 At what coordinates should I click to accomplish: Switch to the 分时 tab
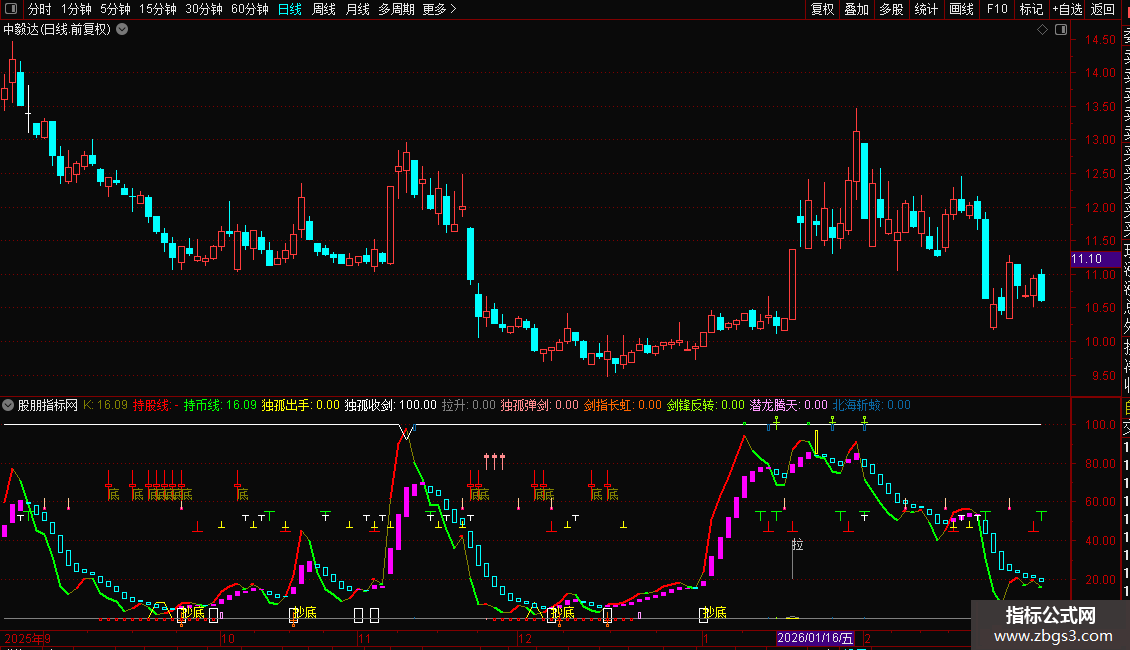click(39, 9)
